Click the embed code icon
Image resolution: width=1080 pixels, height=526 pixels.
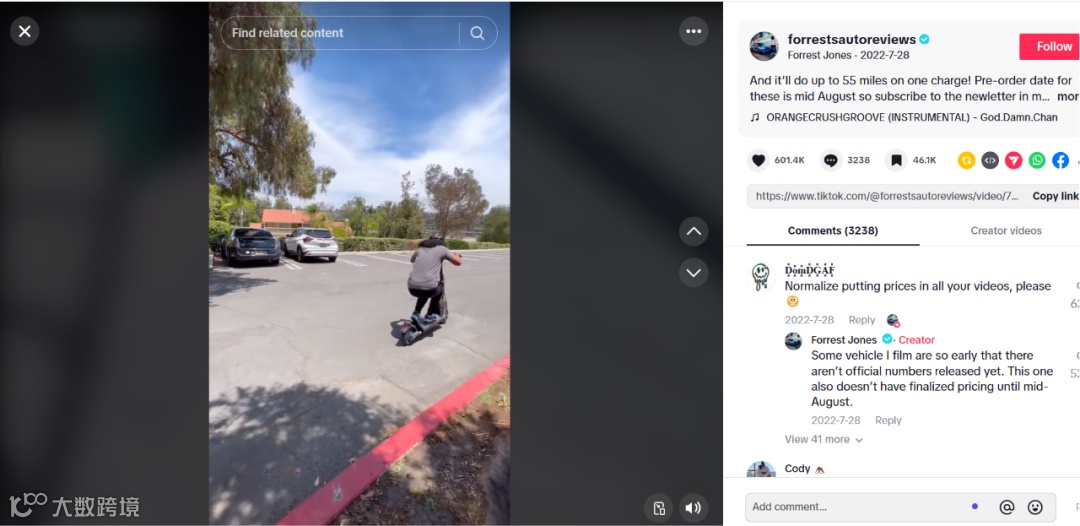990,160
